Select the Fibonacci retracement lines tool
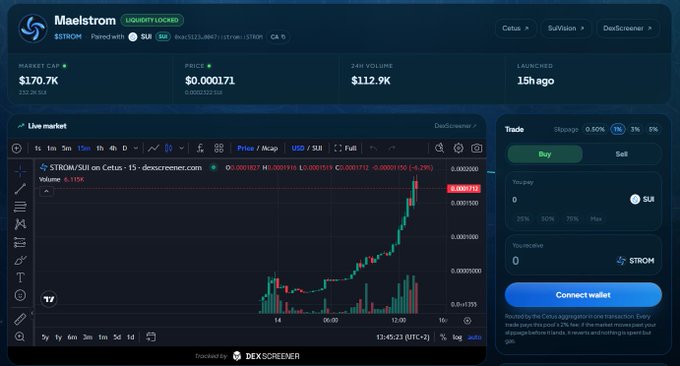The image size is (680, 366). pyautogui.click(x=20, y=207)
